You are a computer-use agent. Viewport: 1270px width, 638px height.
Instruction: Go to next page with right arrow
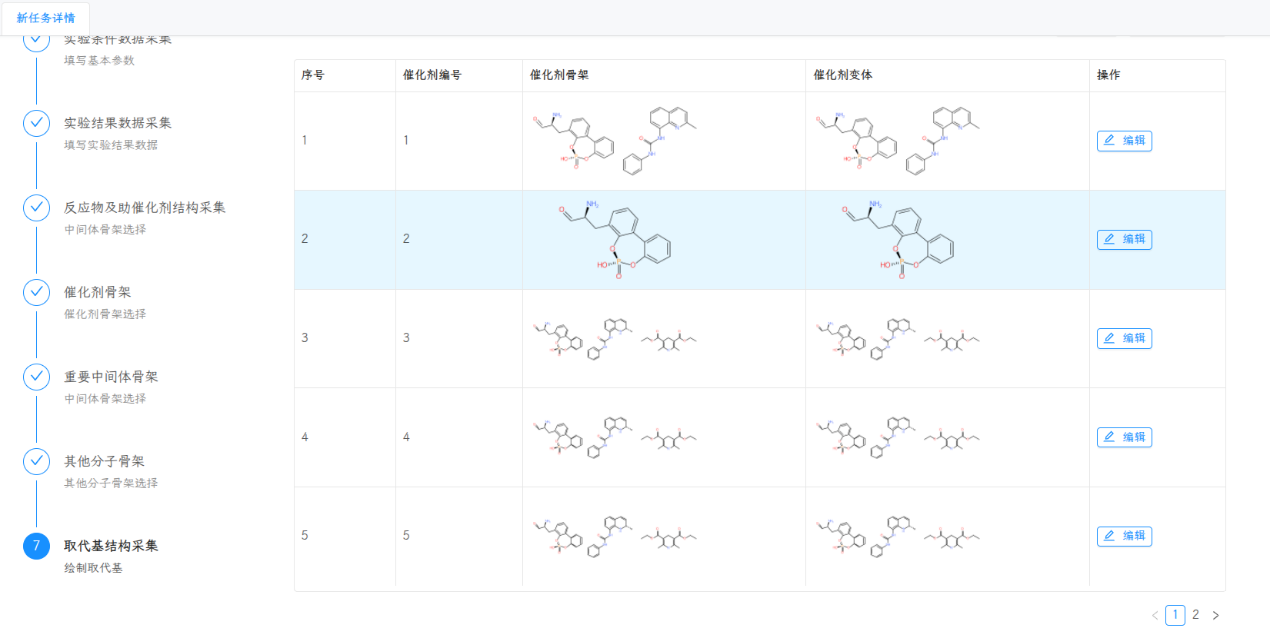click(1216, 615)
